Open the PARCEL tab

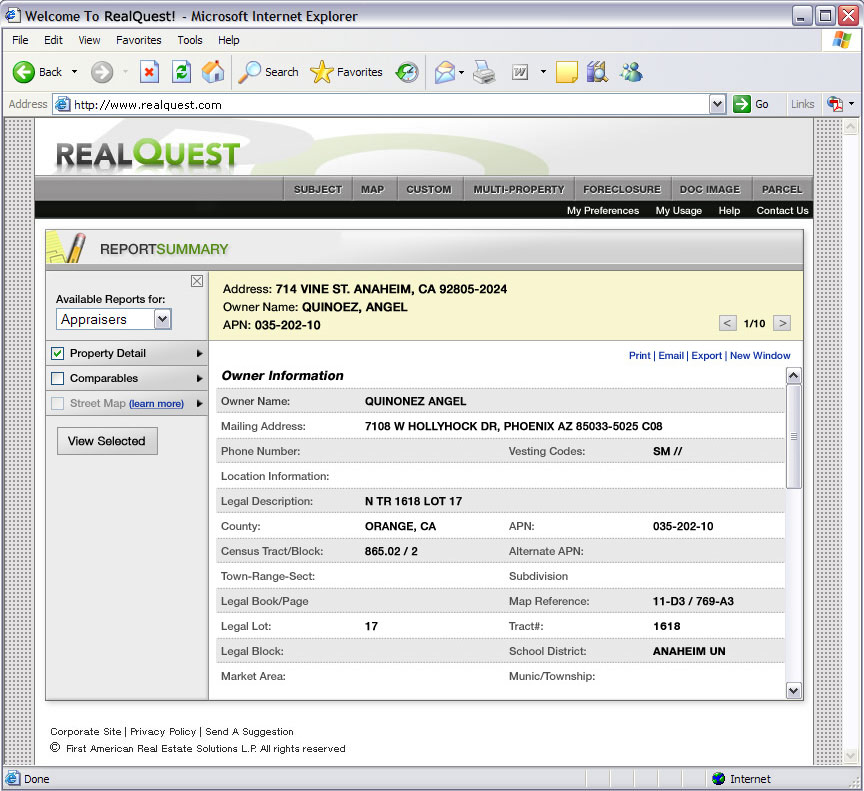(782, 189)
